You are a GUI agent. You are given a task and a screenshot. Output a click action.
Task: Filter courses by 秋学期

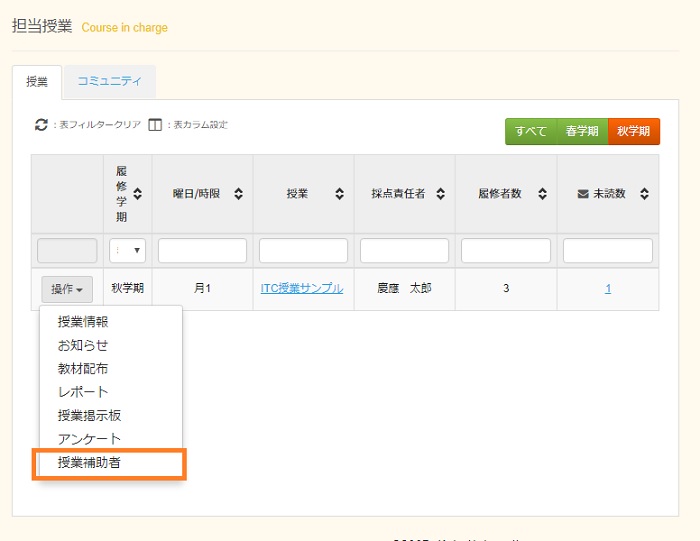coord(634,131)
